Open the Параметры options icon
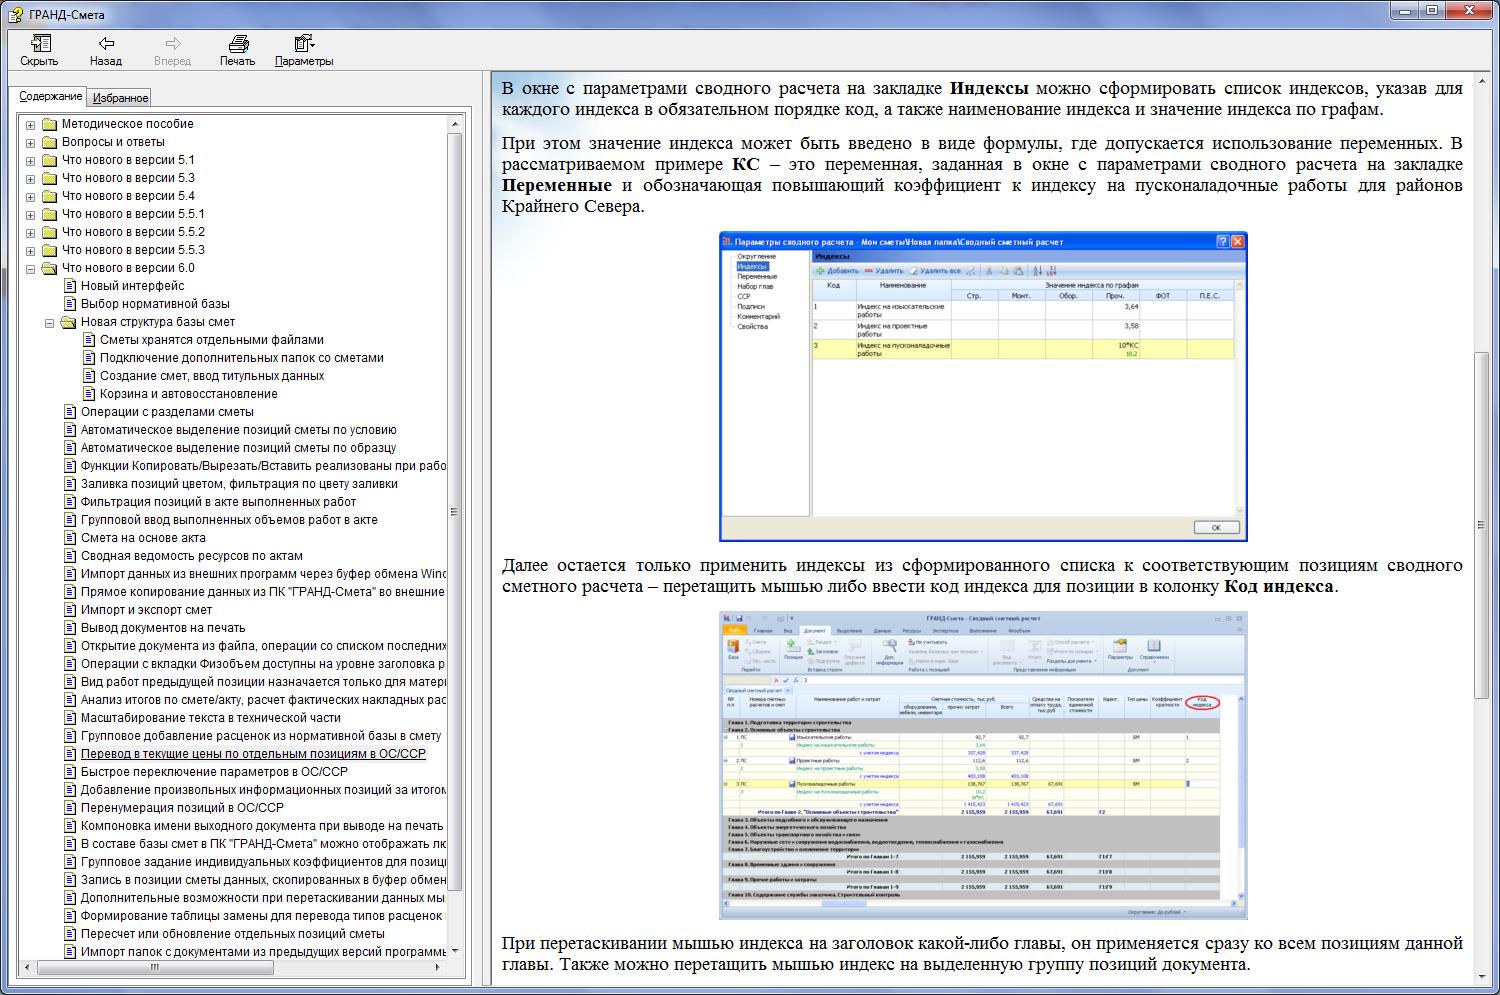The image size is (1500, 995). coord(304,44)
